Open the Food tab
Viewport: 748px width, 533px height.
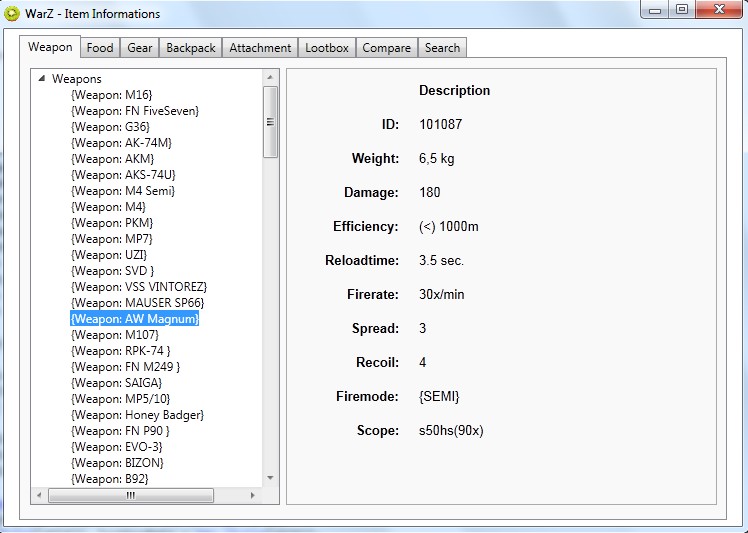(x=100, y=47)
